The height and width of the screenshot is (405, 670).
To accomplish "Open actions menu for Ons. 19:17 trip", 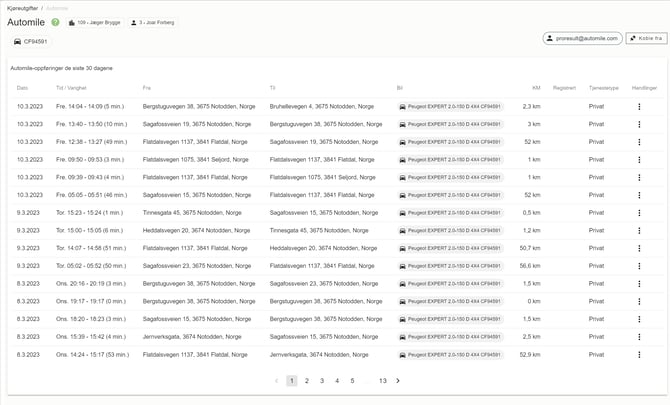I will coord(639,302).
